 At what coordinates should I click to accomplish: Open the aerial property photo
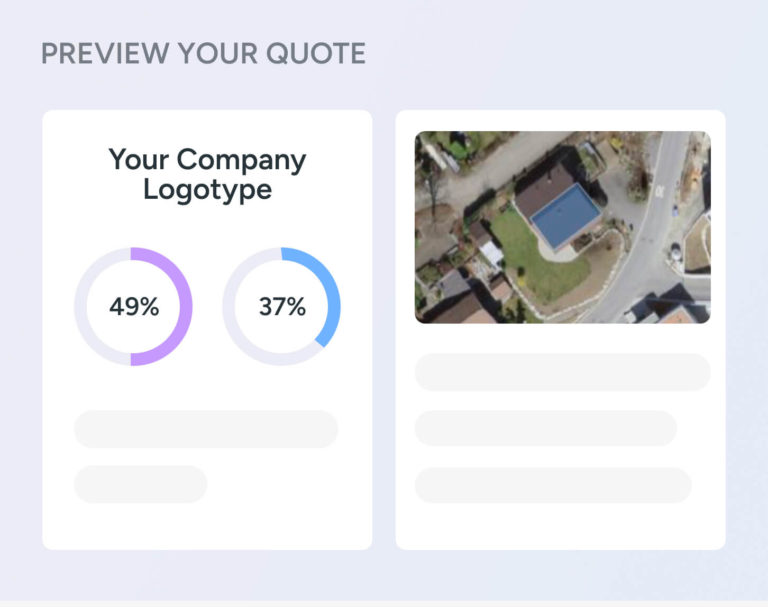pos(562,227)
